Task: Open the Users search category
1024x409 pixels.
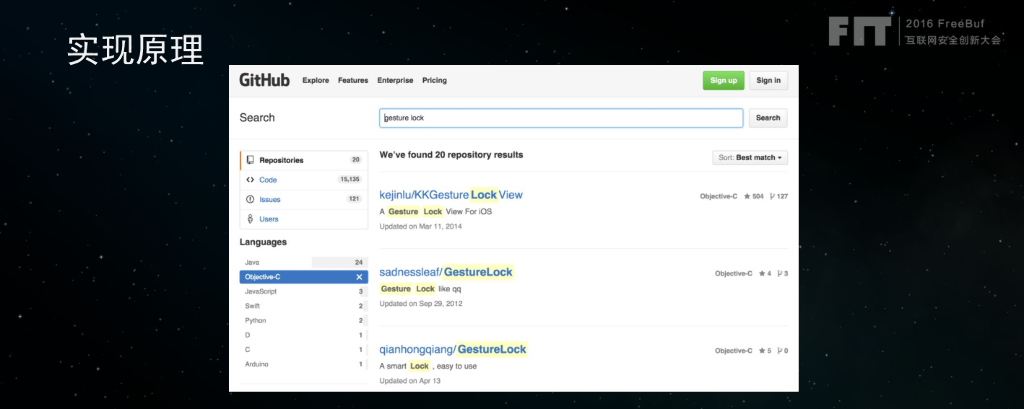Action: pyautogui.click(x=269, y=219)
